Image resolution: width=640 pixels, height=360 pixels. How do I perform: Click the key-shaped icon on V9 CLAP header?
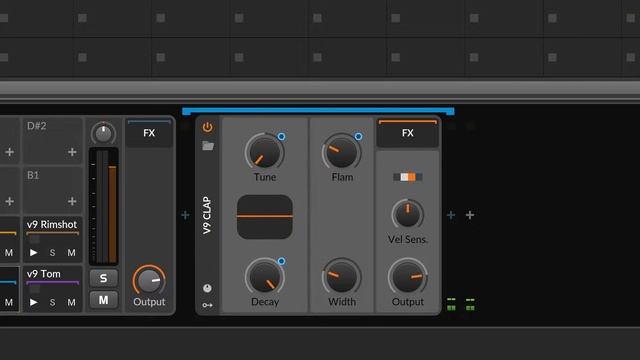(x=207, y=305)
